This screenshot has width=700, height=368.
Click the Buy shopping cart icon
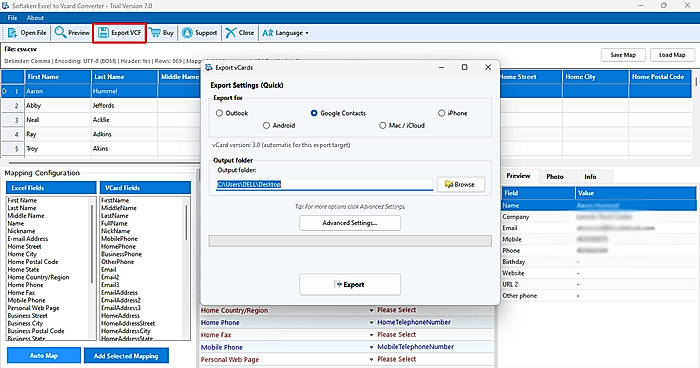click(154, 33)
